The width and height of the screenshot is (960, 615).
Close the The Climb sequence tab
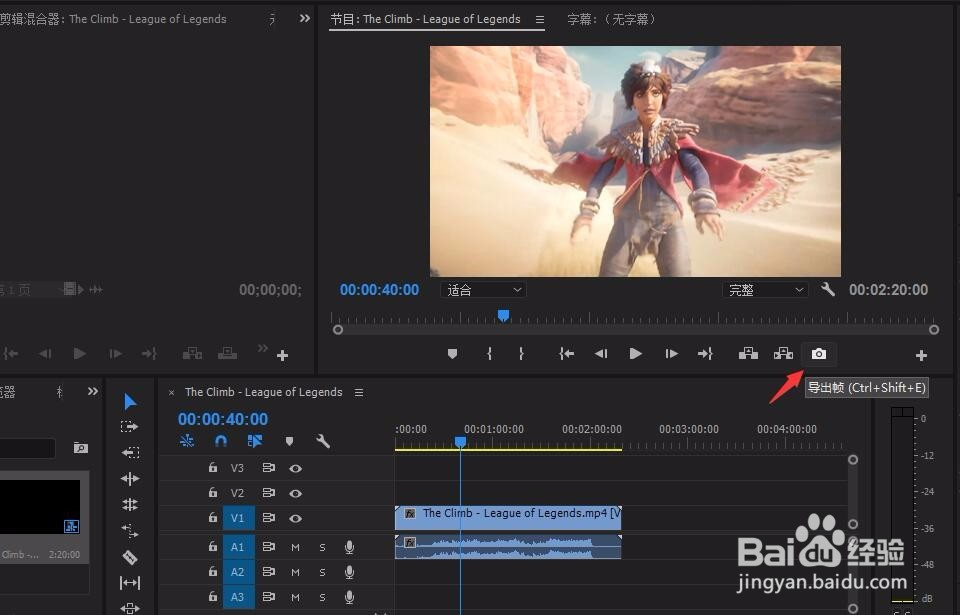tap(171, 393)
